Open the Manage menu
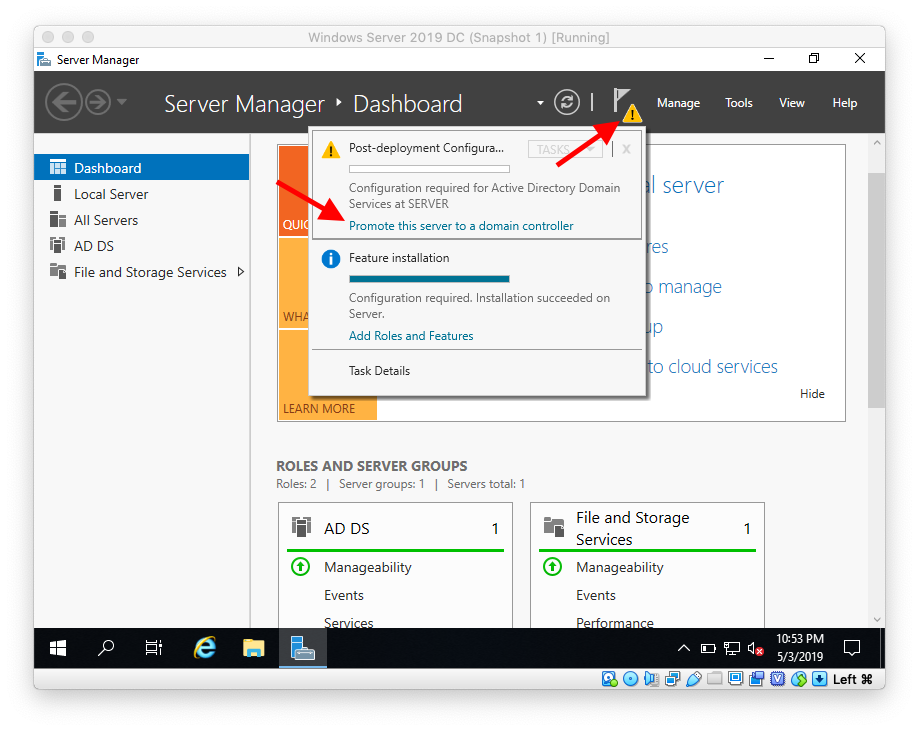Screen dimensions: 919x731 [x=678, y=102]
